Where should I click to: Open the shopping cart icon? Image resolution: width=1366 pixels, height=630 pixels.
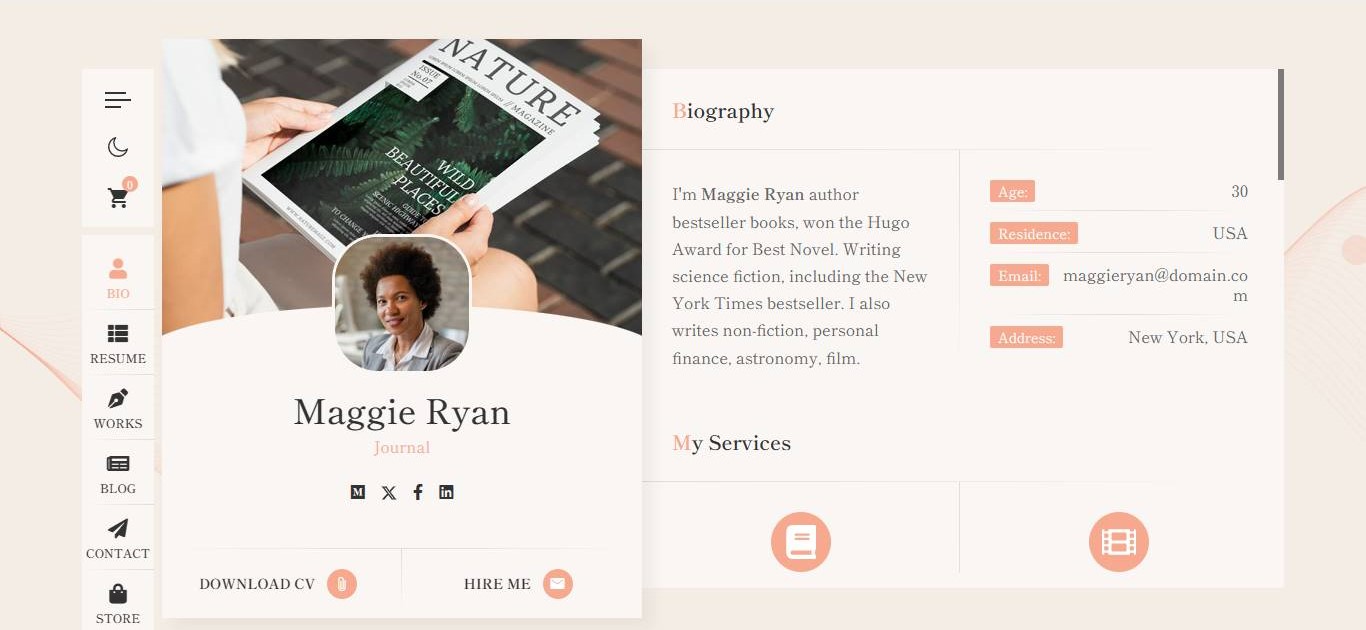118,198
